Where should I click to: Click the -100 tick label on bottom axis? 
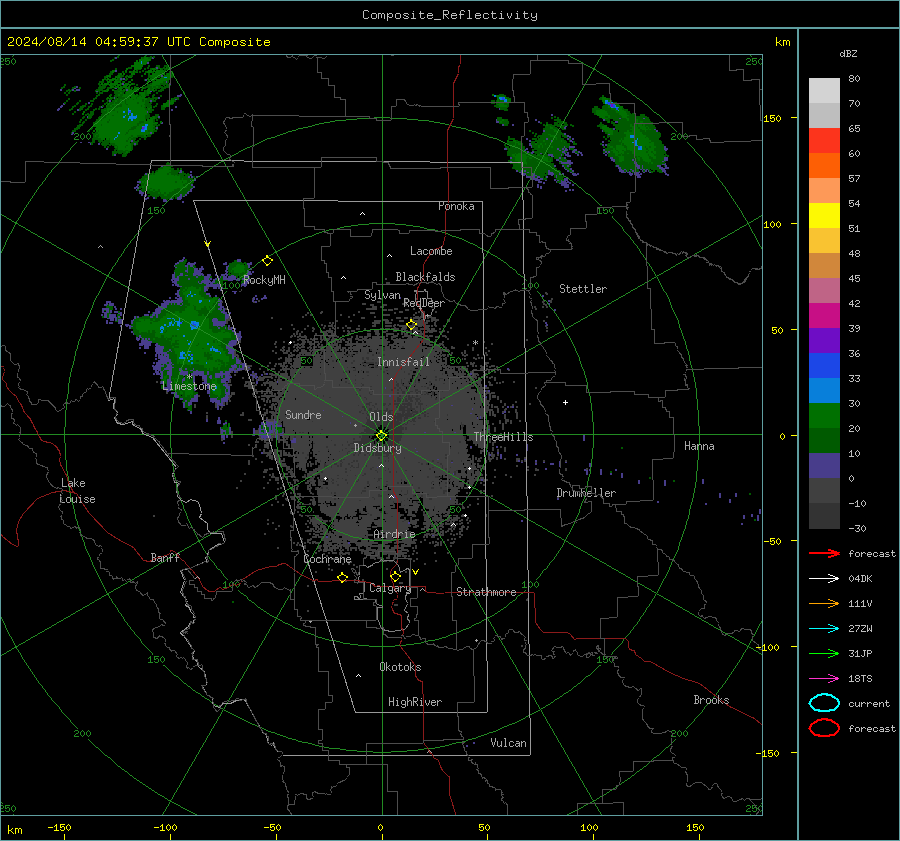165,828
